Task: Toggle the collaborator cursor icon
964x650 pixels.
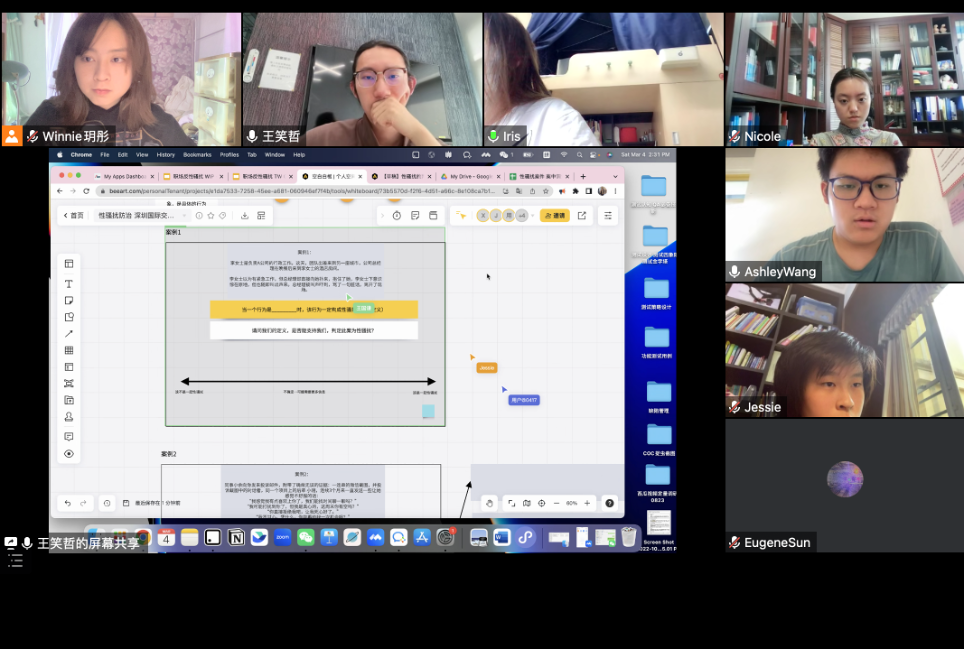Action: coord(461,216)
